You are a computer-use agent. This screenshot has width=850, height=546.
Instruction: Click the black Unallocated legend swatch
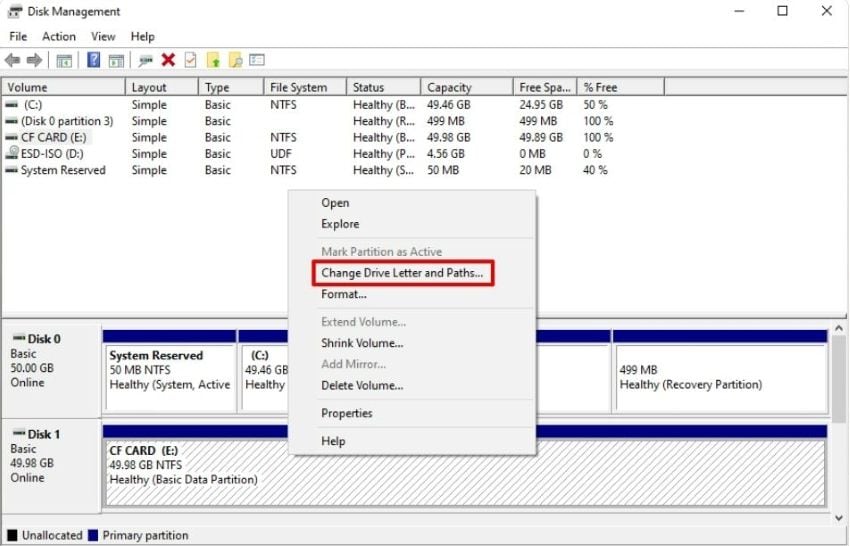coord(12,535)
